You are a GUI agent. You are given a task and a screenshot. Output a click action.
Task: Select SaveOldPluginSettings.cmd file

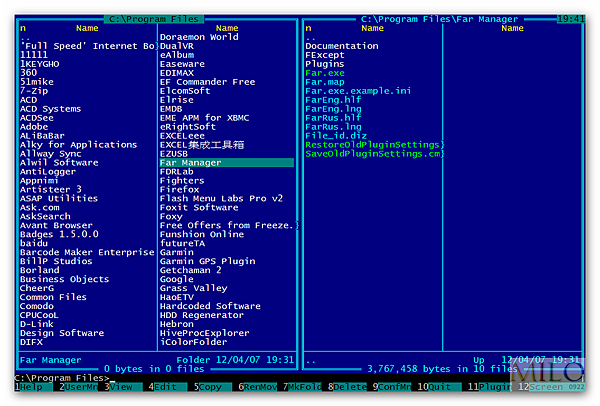point(374,154)
